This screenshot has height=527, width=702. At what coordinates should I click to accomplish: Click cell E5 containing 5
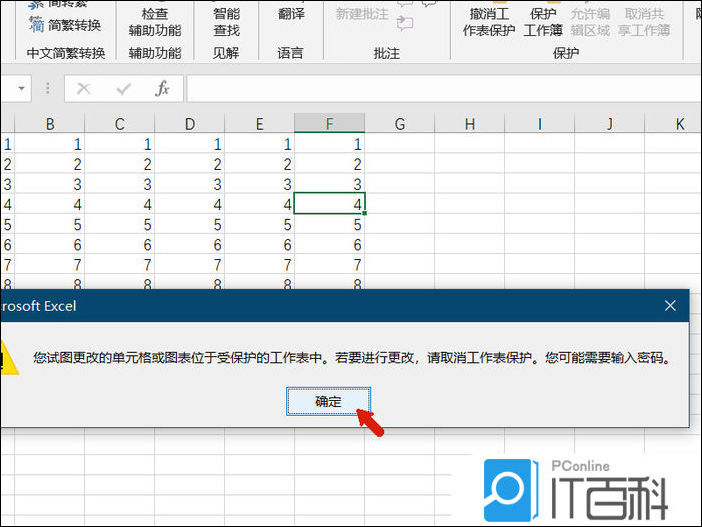(259, 224)
